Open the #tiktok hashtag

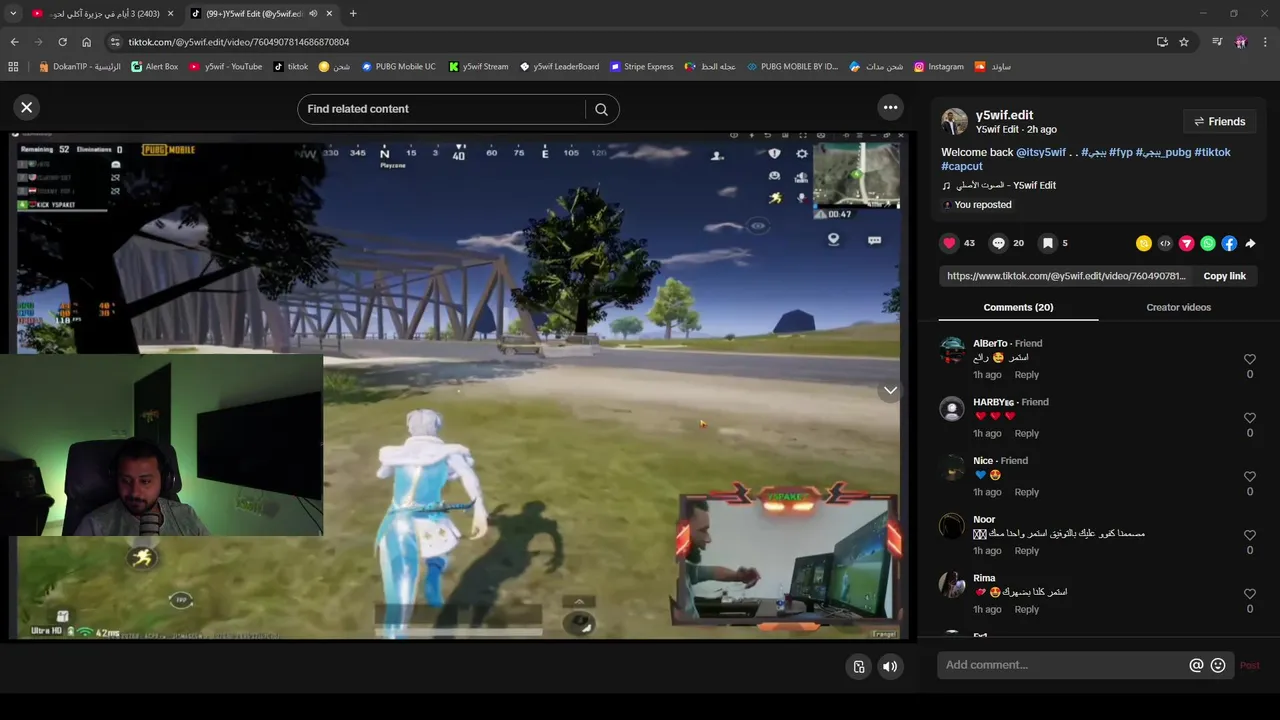tap(1212, 152)
